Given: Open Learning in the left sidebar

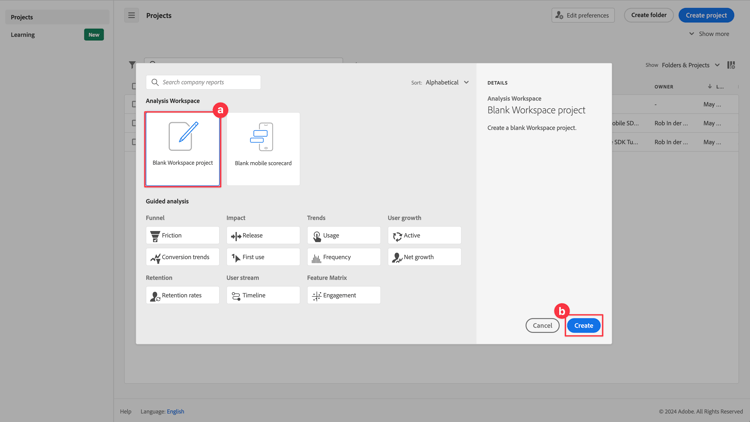Looking at the screenshot, I should 23,35.
